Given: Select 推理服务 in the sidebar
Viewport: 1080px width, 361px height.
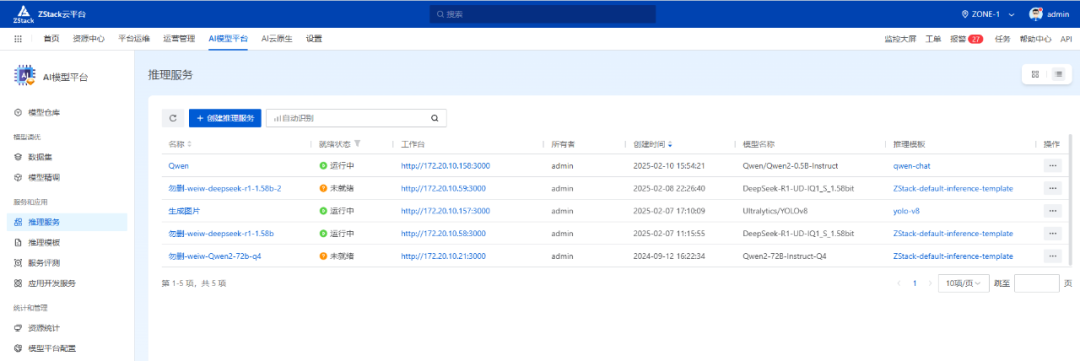Looking at the screenshot, I should point(68,222).
